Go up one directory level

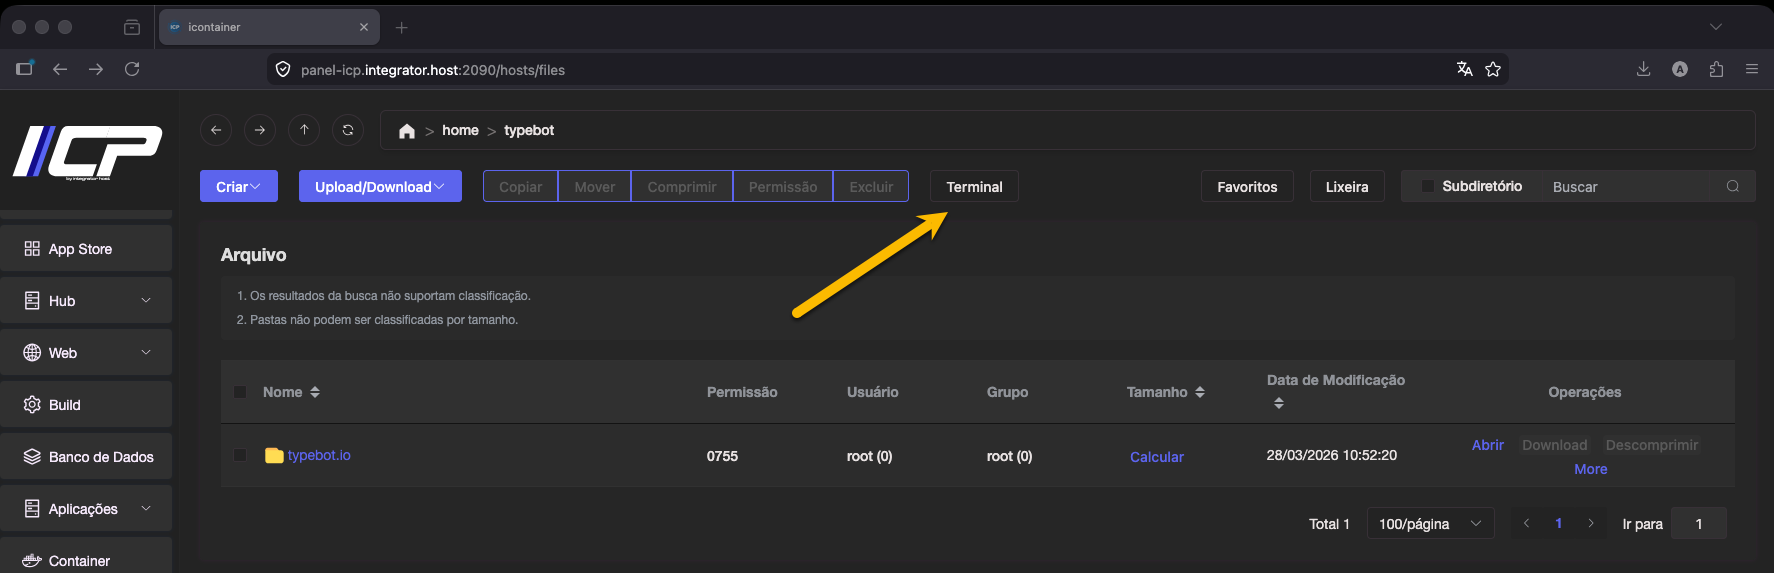tap(304, 130)
